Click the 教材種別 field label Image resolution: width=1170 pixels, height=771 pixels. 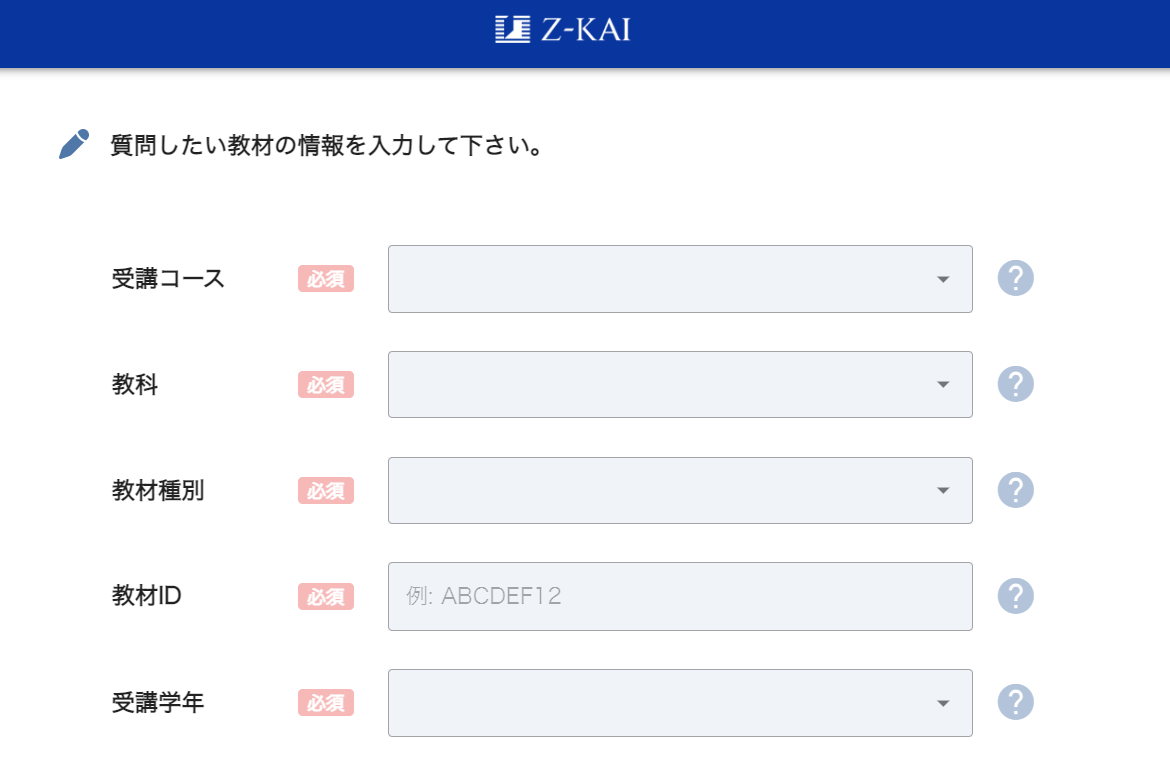pos(158,491)
